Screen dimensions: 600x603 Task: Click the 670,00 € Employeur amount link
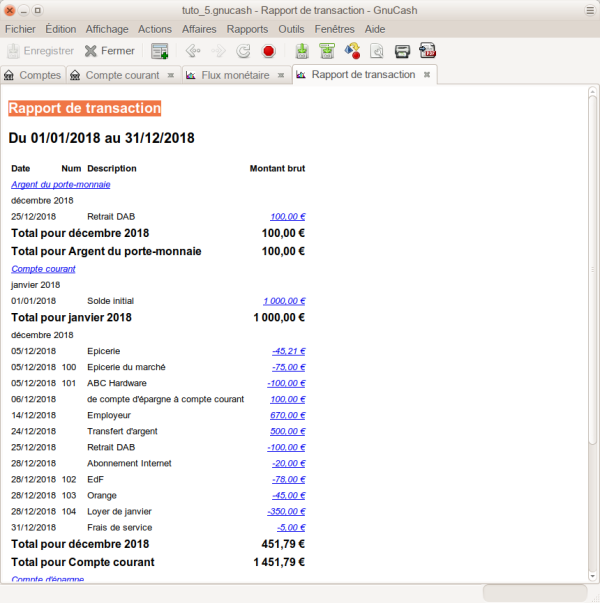(x=287, y=415)
